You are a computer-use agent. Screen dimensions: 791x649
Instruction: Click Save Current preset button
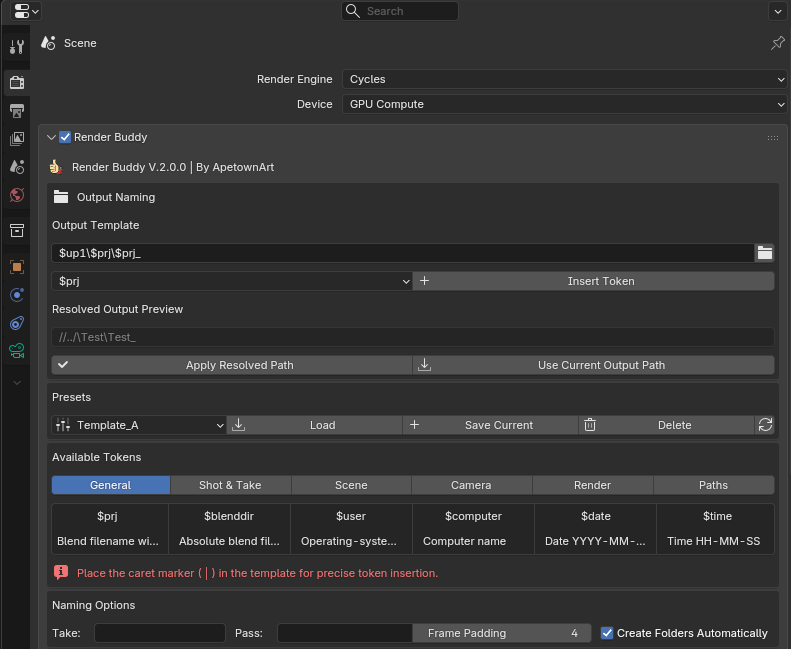[x=490, y=425]
